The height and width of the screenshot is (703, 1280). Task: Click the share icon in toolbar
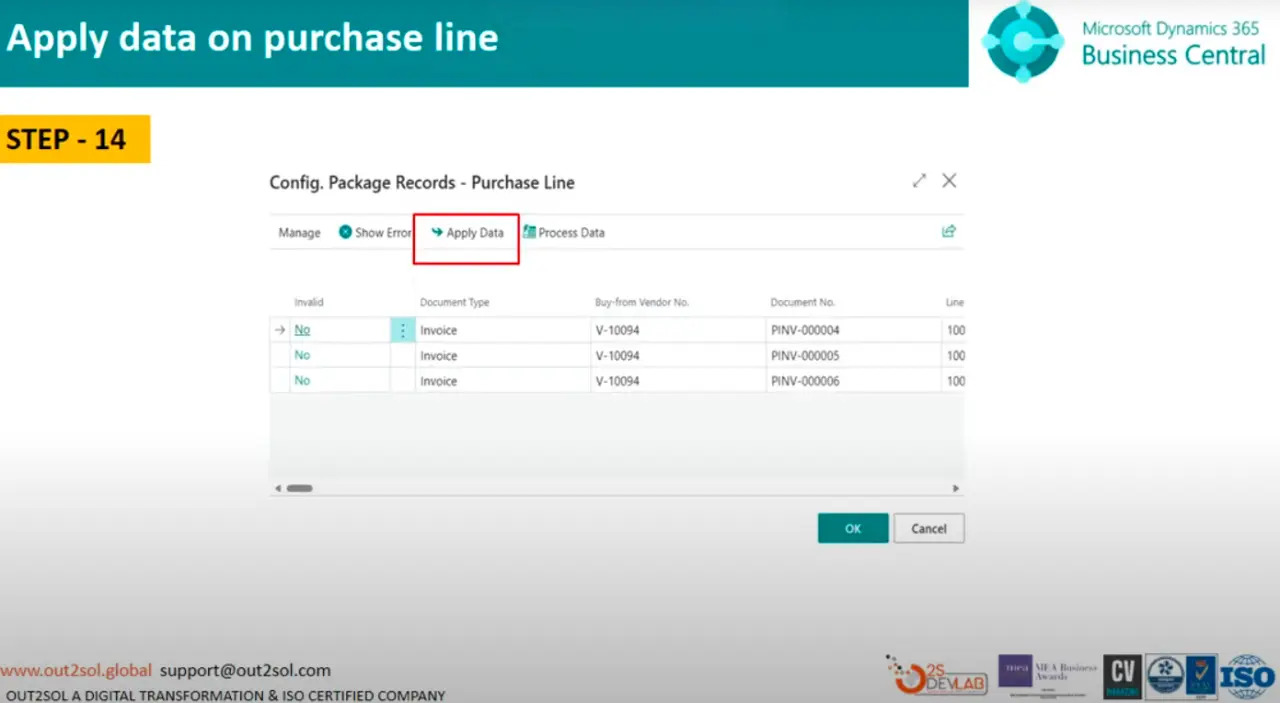pyautogui.click(x=948, y=231)
